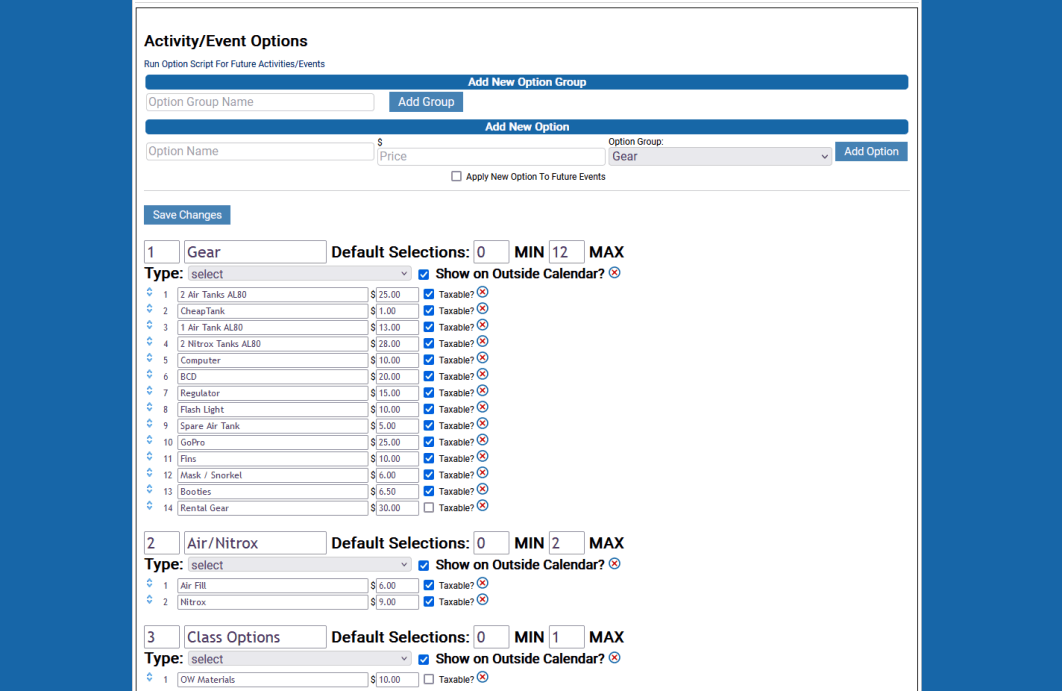Remove the Rental Gear option row
Viewport: 1062px width, 691px height.
482,506
